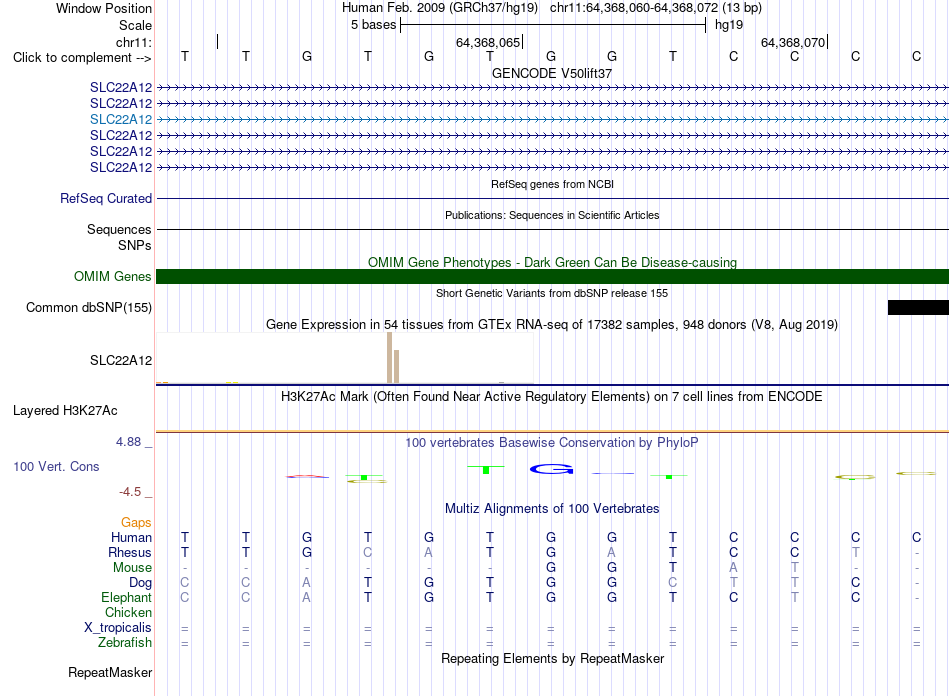Screen dimensions: 950x696
Task: Click the Mouse species label
Action: tap(132, 568)
